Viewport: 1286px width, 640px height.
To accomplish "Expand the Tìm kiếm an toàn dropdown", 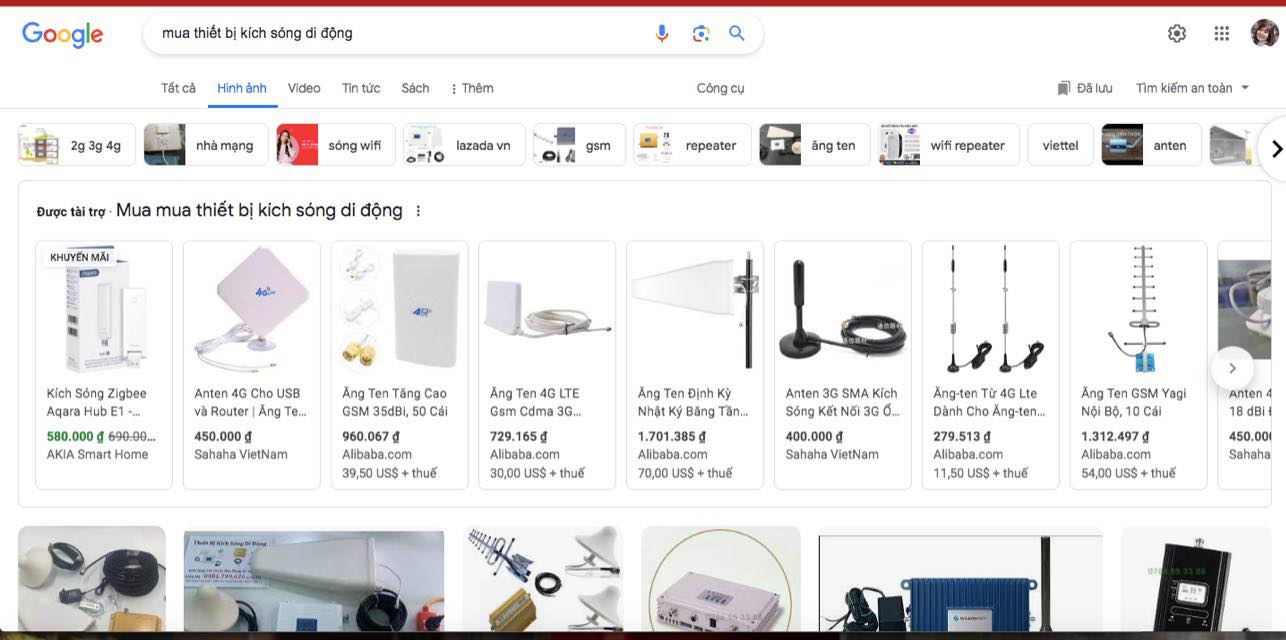I will 1192,88.
